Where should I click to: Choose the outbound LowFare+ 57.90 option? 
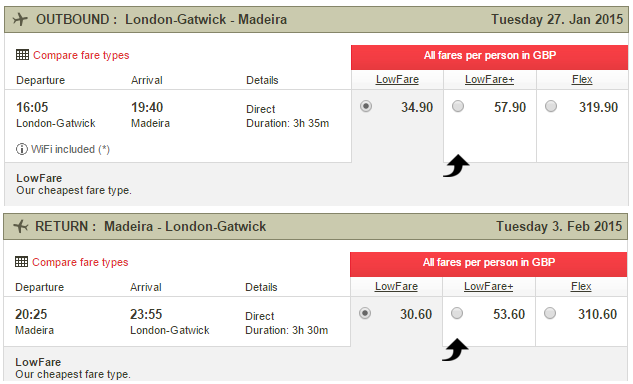coord(458,106)
